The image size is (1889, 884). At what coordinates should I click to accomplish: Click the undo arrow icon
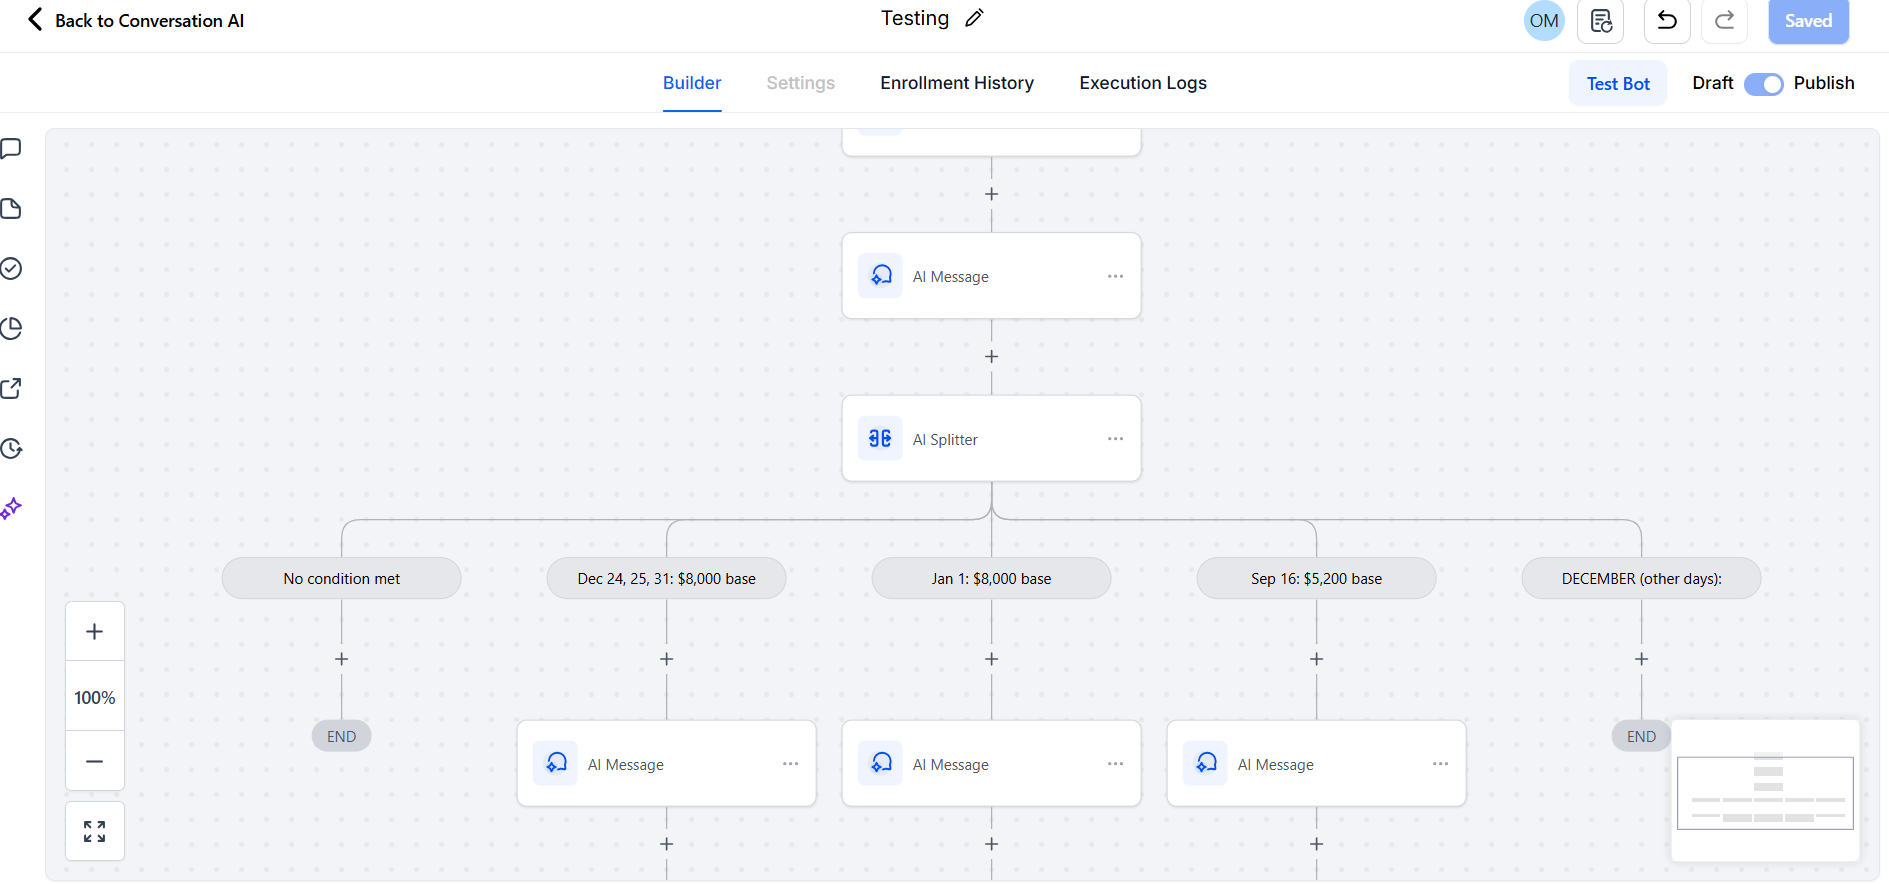point(1666,21)
